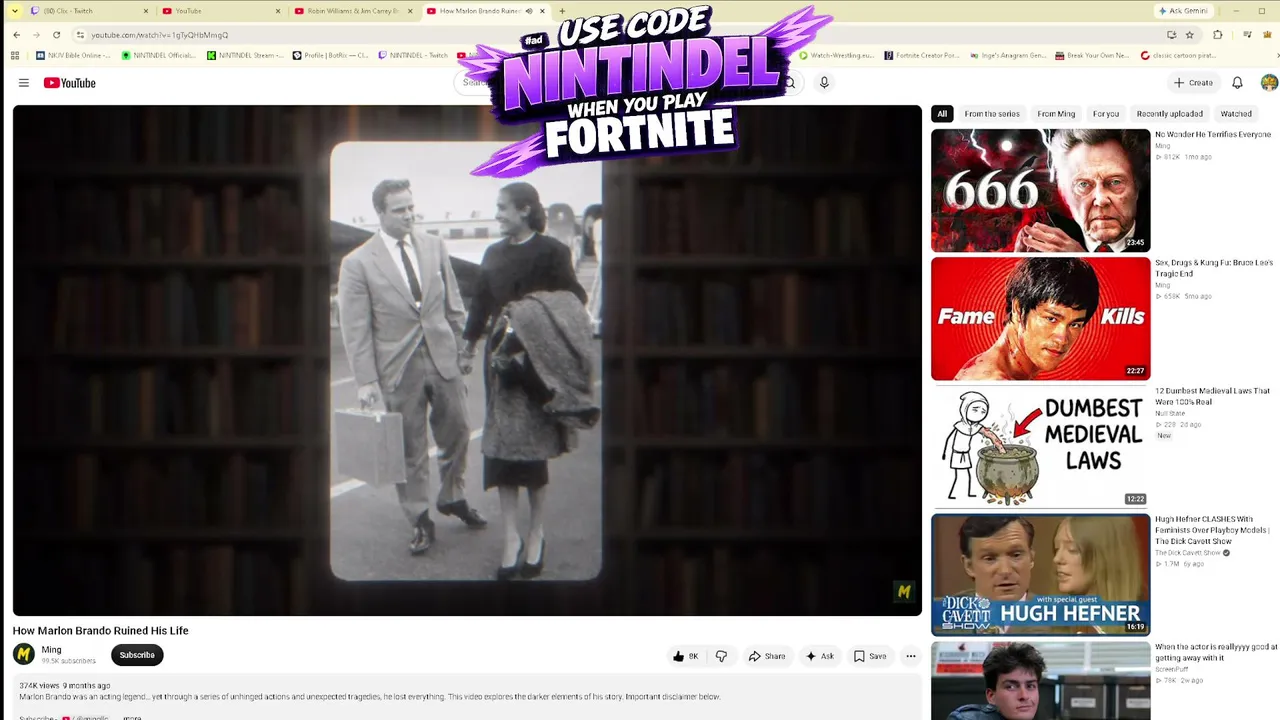1280x720 pixels.
Task: Open the Hugh Hefner Dick Cavett thumbnail
Action: coord(1040,575)
